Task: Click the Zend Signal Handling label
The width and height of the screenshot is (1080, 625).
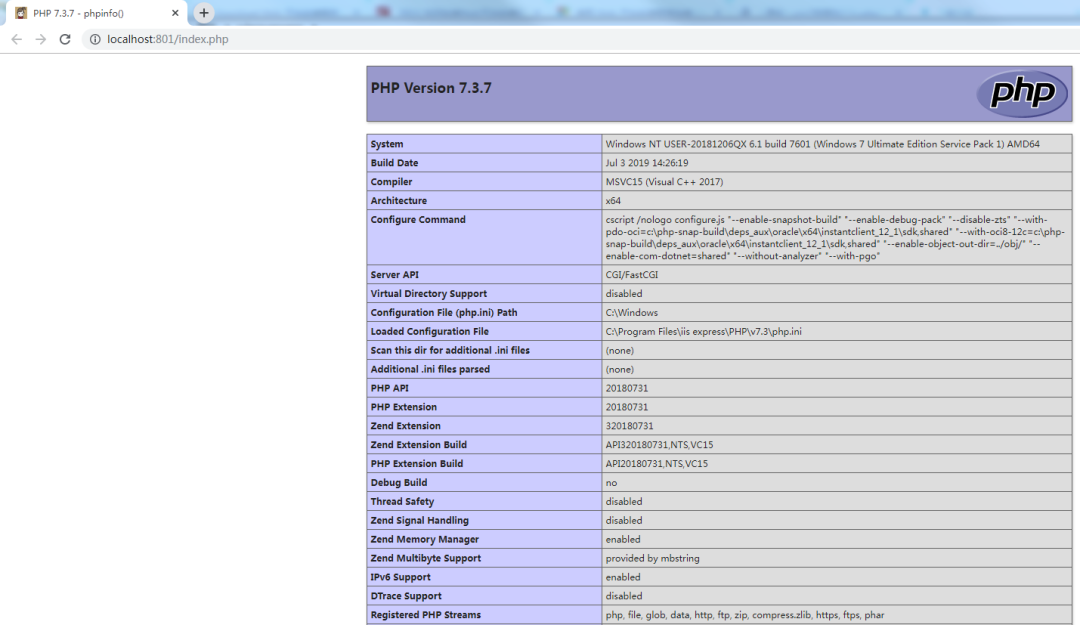Action: [x=419, y=520]
